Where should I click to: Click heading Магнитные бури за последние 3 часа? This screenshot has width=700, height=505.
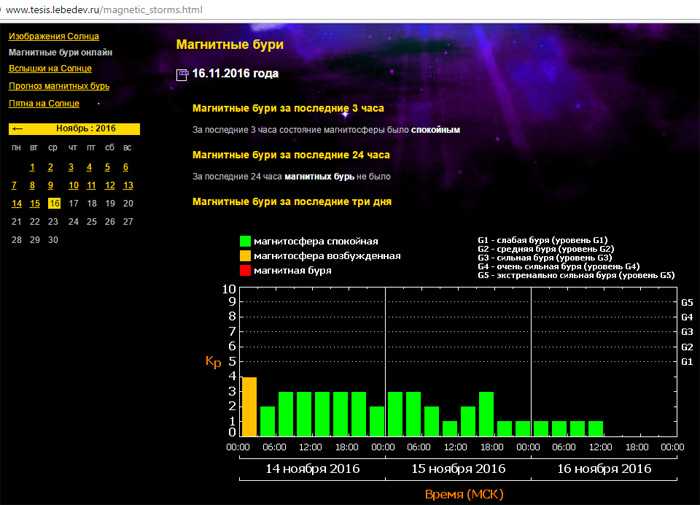(x=288, y=108)
